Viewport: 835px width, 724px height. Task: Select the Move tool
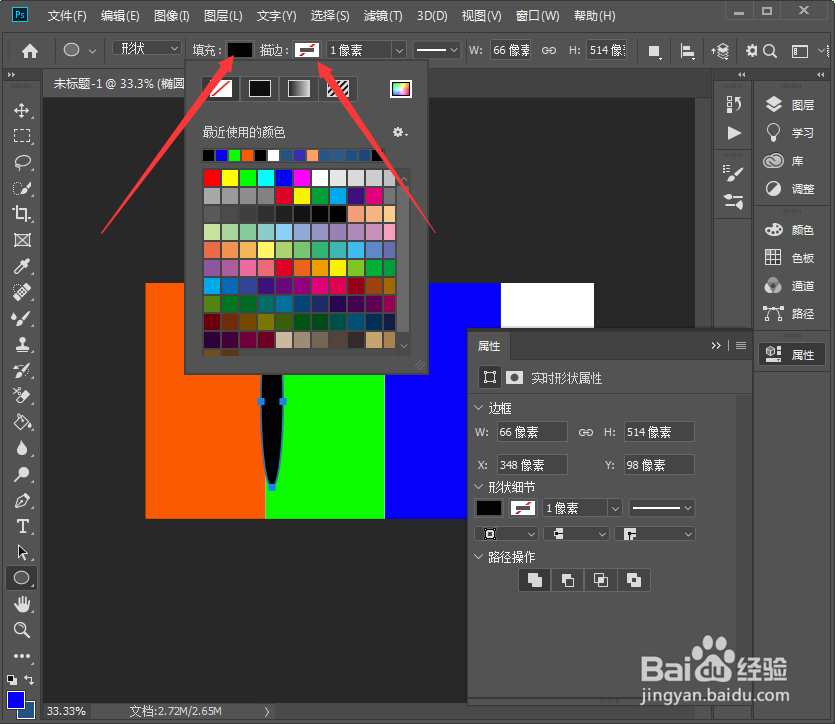[x=22, y=110]
